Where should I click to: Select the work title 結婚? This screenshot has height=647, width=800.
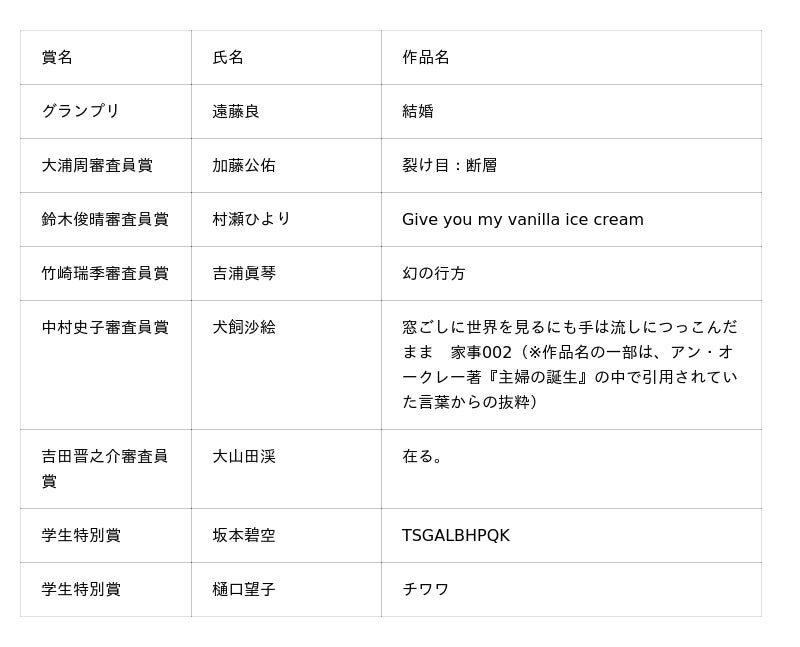point(418,112)
